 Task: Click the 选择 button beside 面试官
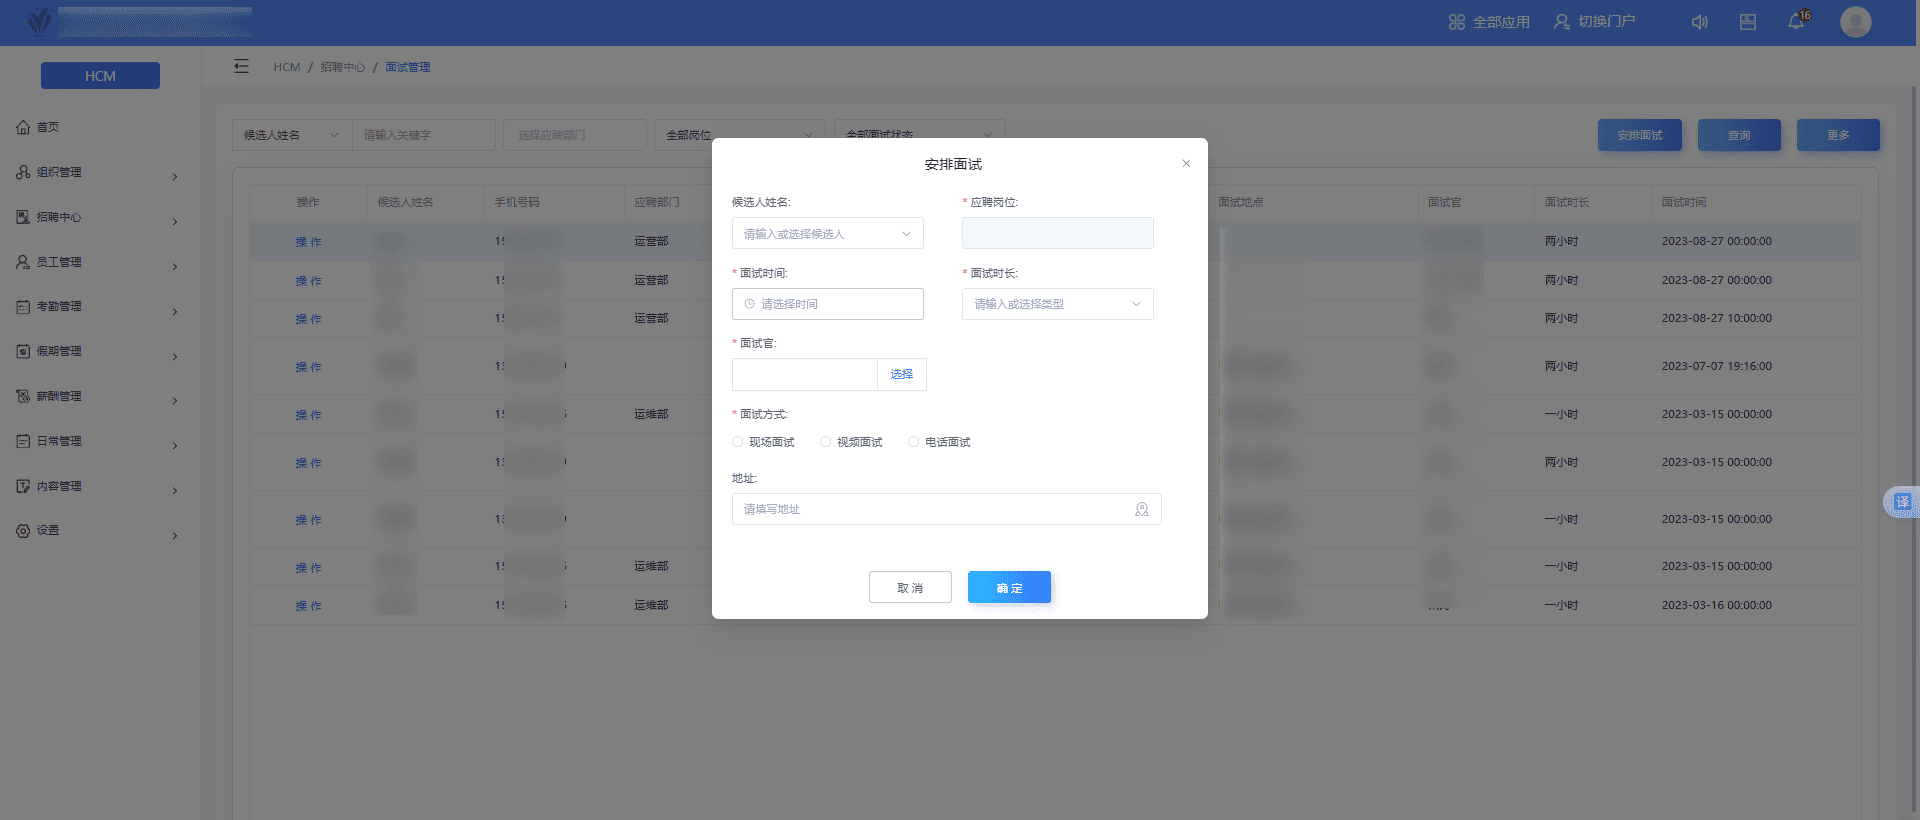coord(902,374)
